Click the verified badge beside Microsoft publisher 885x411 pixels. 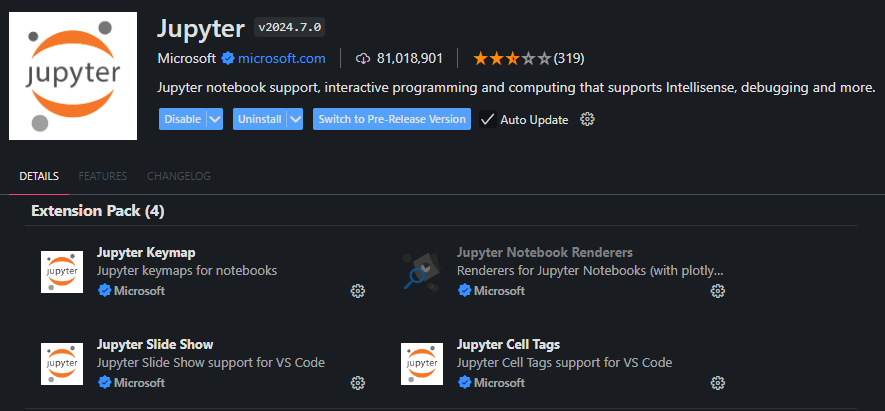click(228, 58)
